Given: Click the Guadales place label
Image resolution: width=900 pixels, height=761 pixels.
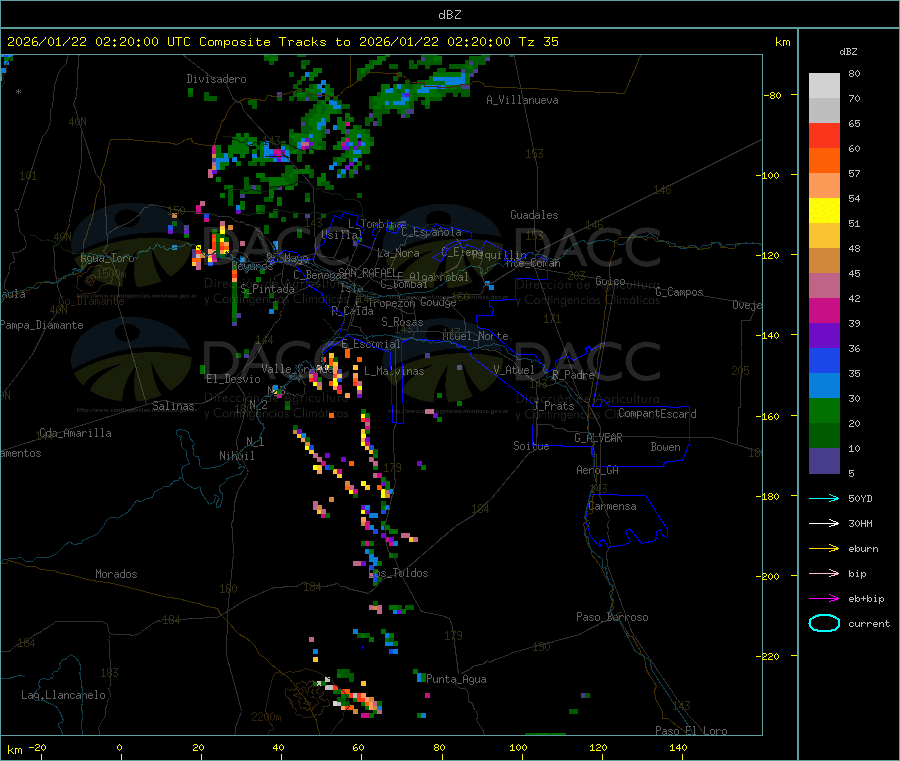Looking at the screenshot, I should pos(534,215).
